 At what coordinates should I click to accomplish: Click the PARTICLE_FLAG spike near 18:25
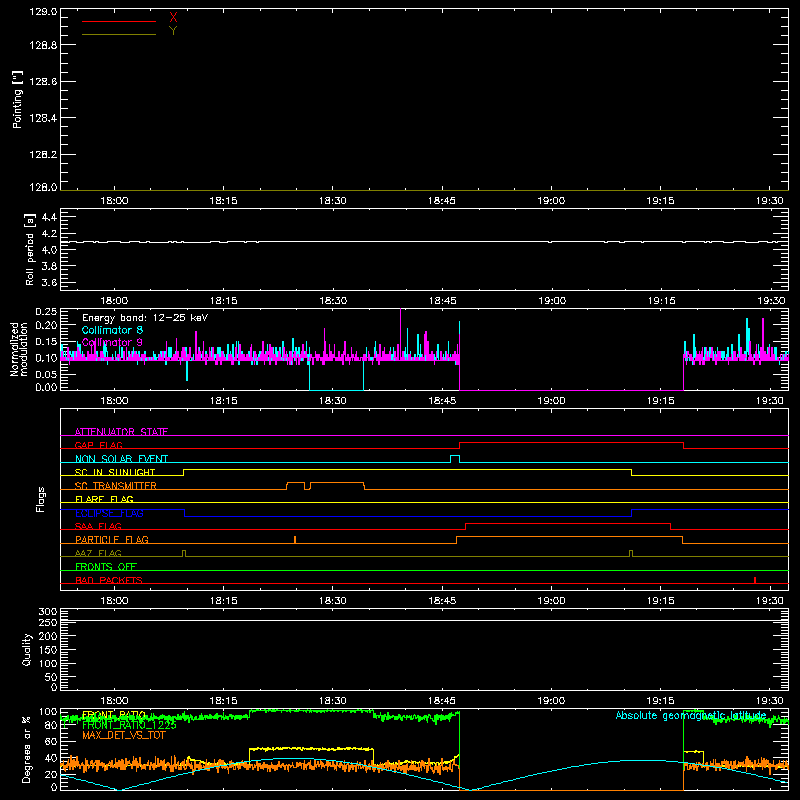pyautogui.click(x=295, y=539)
